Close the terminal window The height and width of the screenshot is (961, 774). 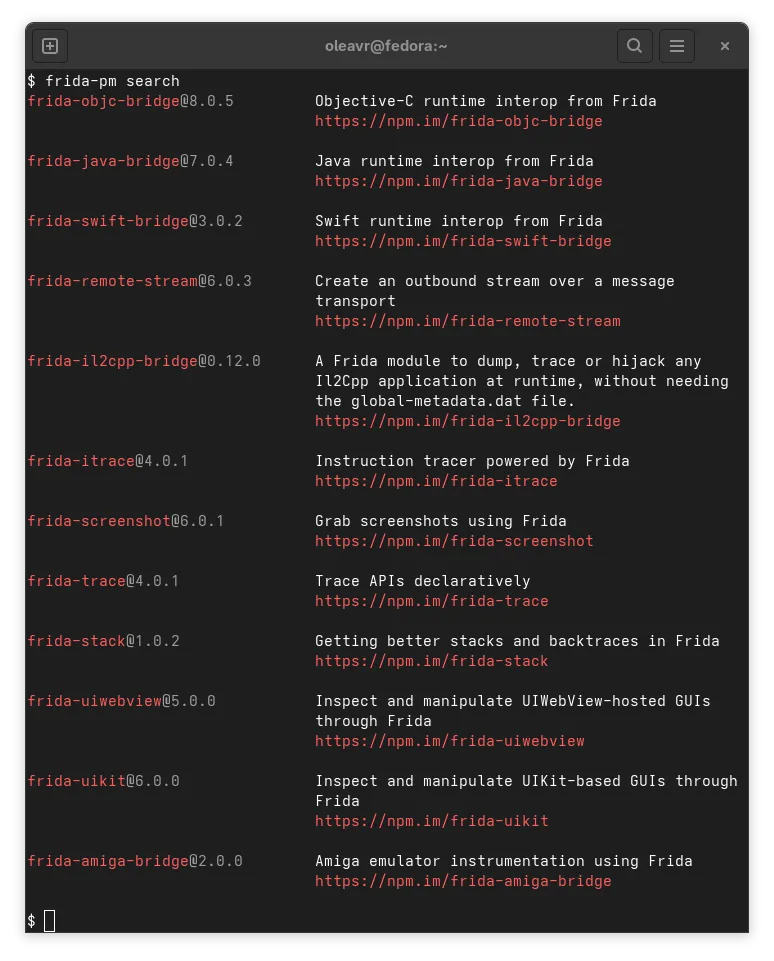[725, 45]
